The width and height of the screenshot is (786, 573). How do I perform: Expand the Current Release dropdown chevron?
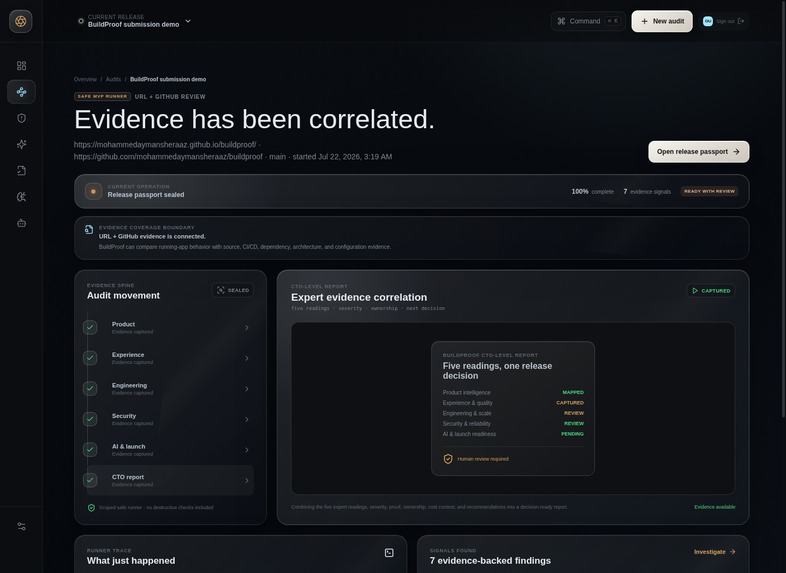click(x=188, y=21)
